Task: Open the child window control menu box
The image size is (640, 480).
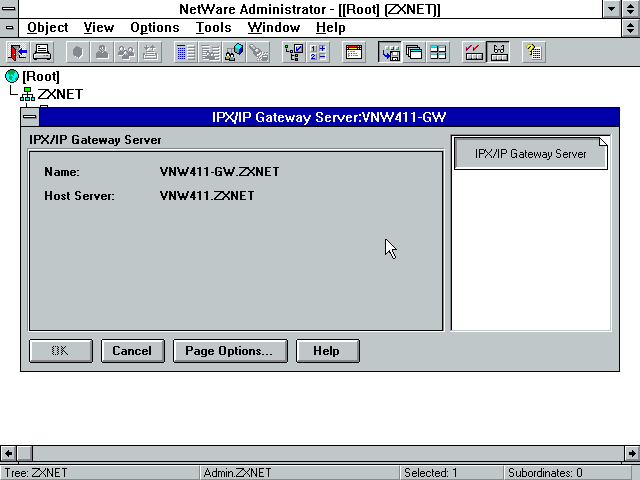Action: coord(9,28)
